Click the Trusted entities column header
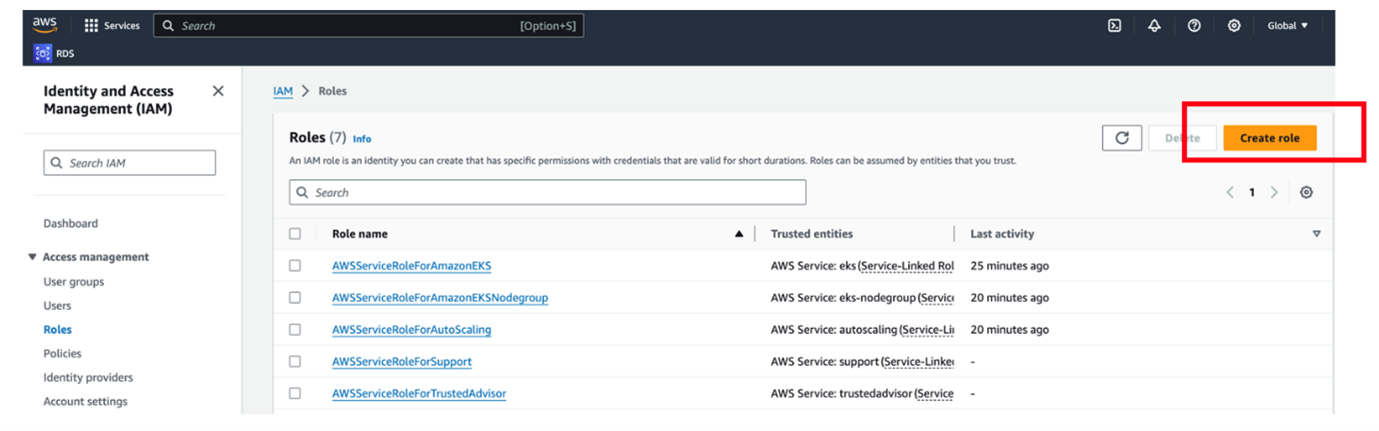Viewport: 1379px width, 431px height. tap(812, 234)
